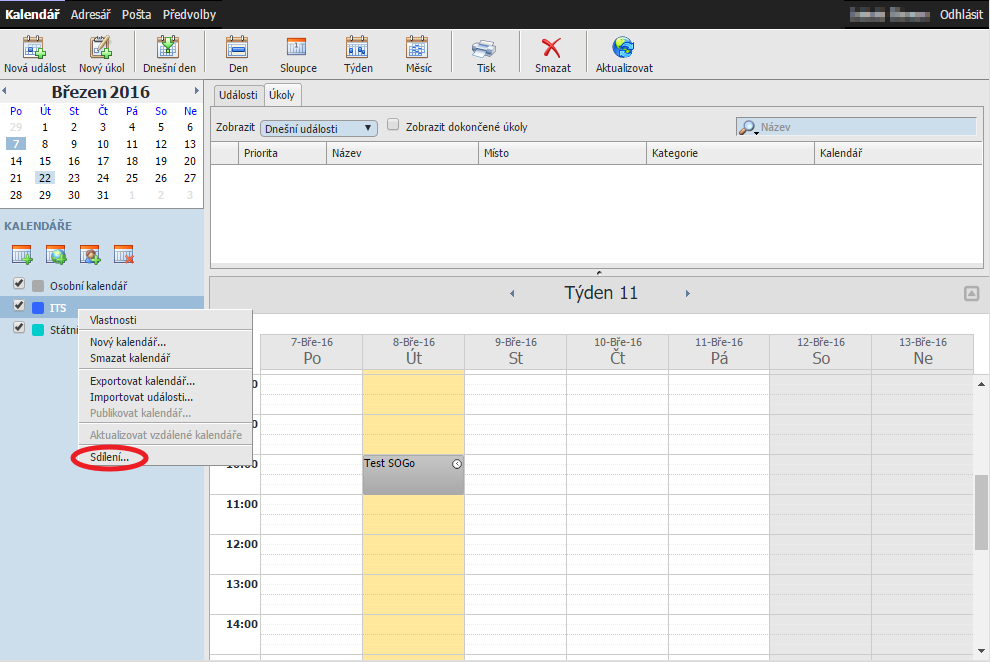The width and height of the screenshot is (990, 662).
Task: Sort by Kalendář column header
Action: [x=898, y=153]
